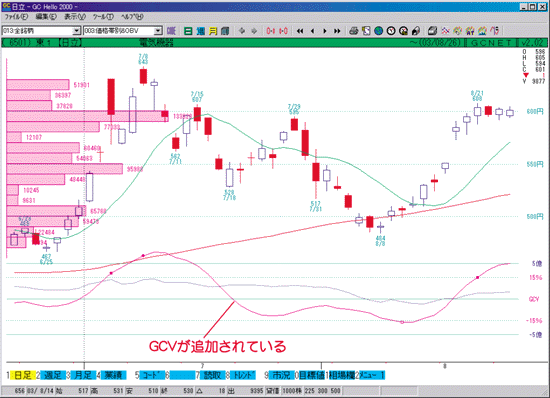Expand the 013:全銘柄 dropdown arrow

76,31
